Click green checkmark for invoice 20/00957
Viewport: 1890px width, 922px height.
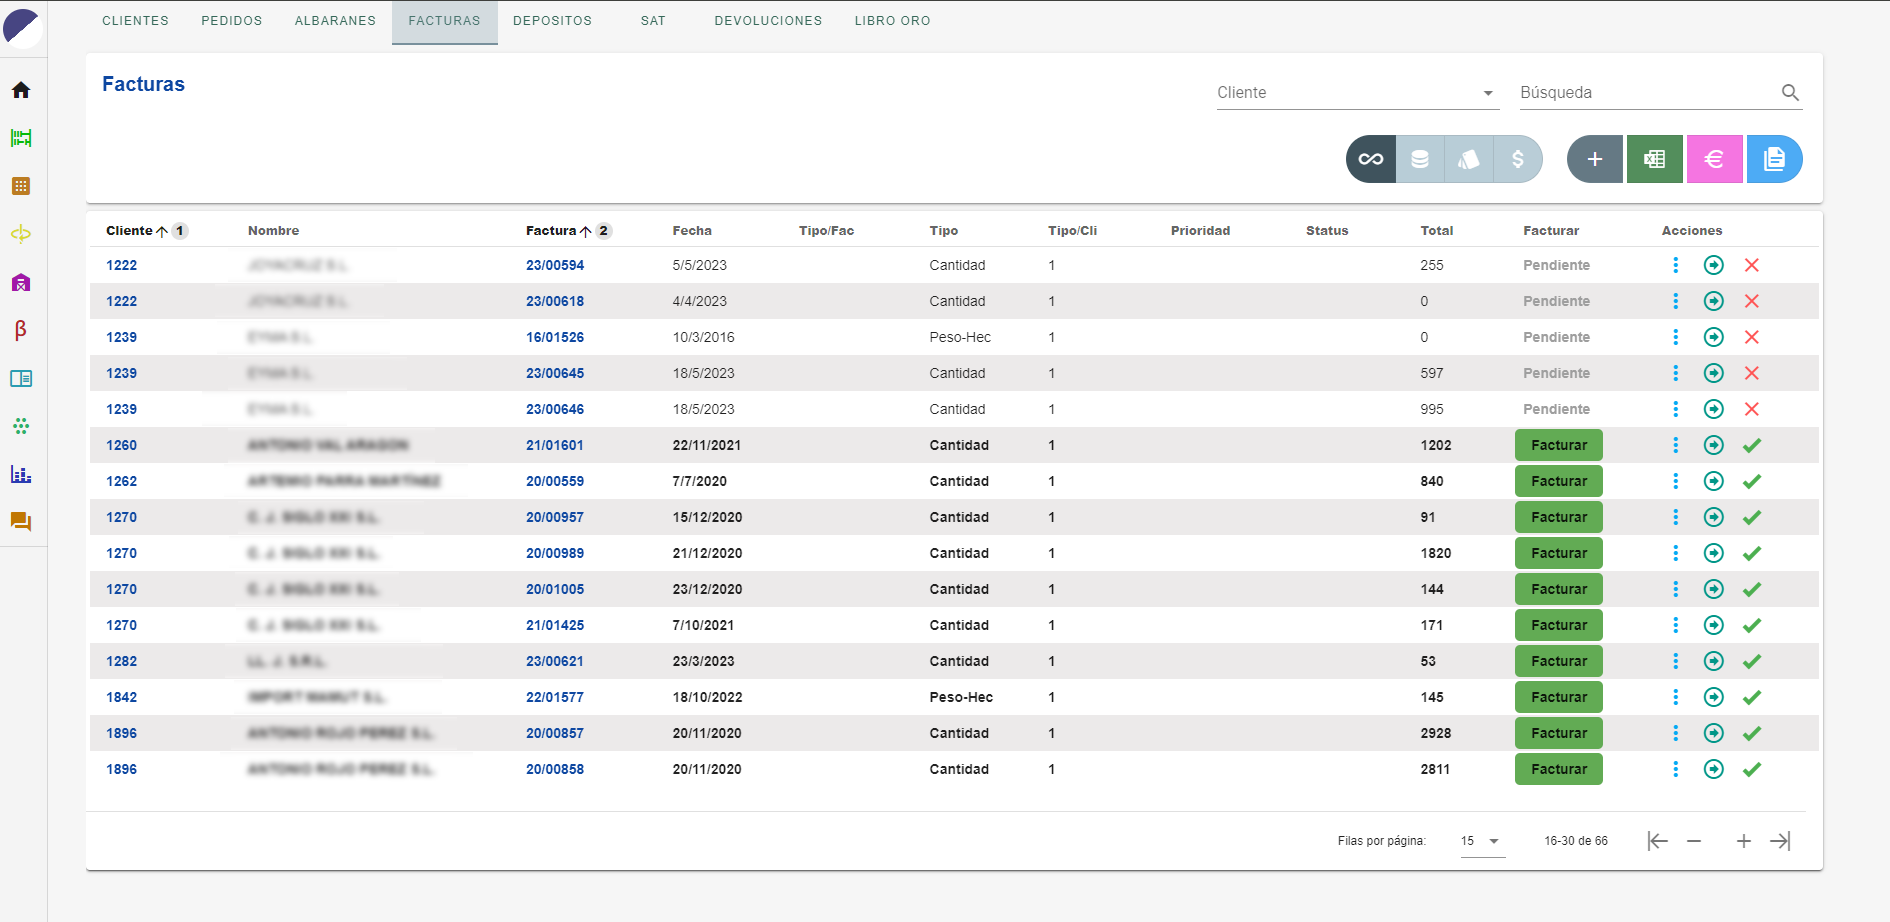point(1752,517)
